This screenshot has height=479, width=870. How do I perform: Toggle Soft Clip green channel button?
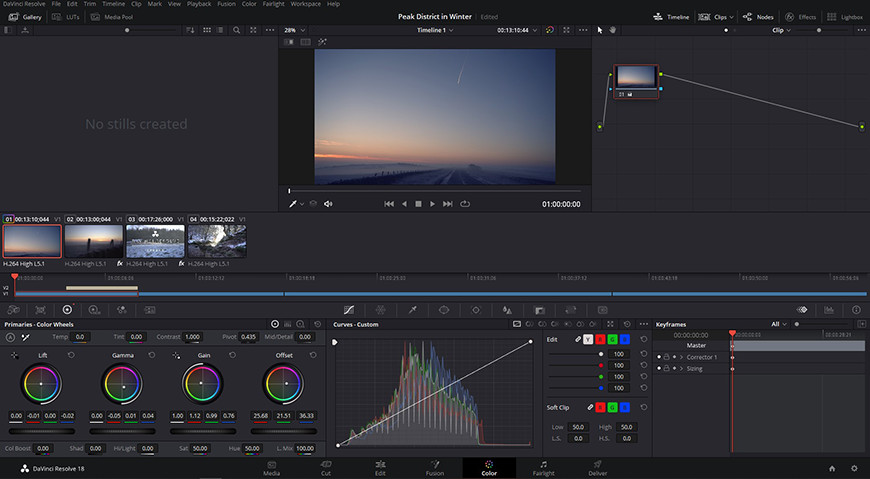click(613, 407)
